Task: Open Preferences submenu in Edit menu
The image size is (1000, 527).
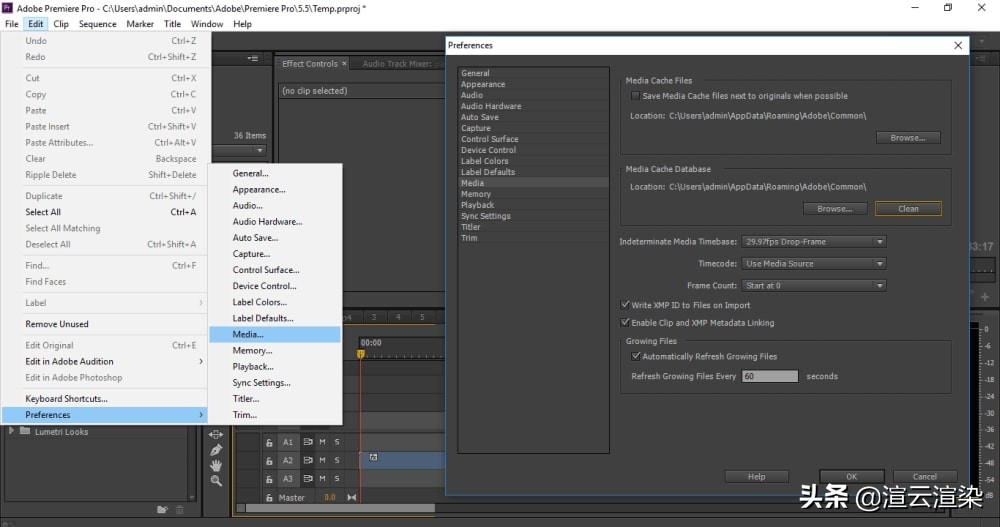Action: coord(104,415)
